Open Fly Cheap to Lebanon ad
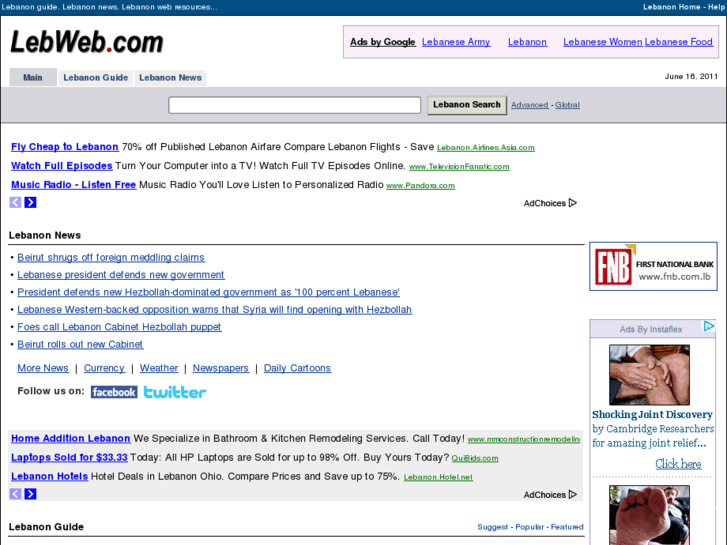The image size is (727, 545). point(65,147)
